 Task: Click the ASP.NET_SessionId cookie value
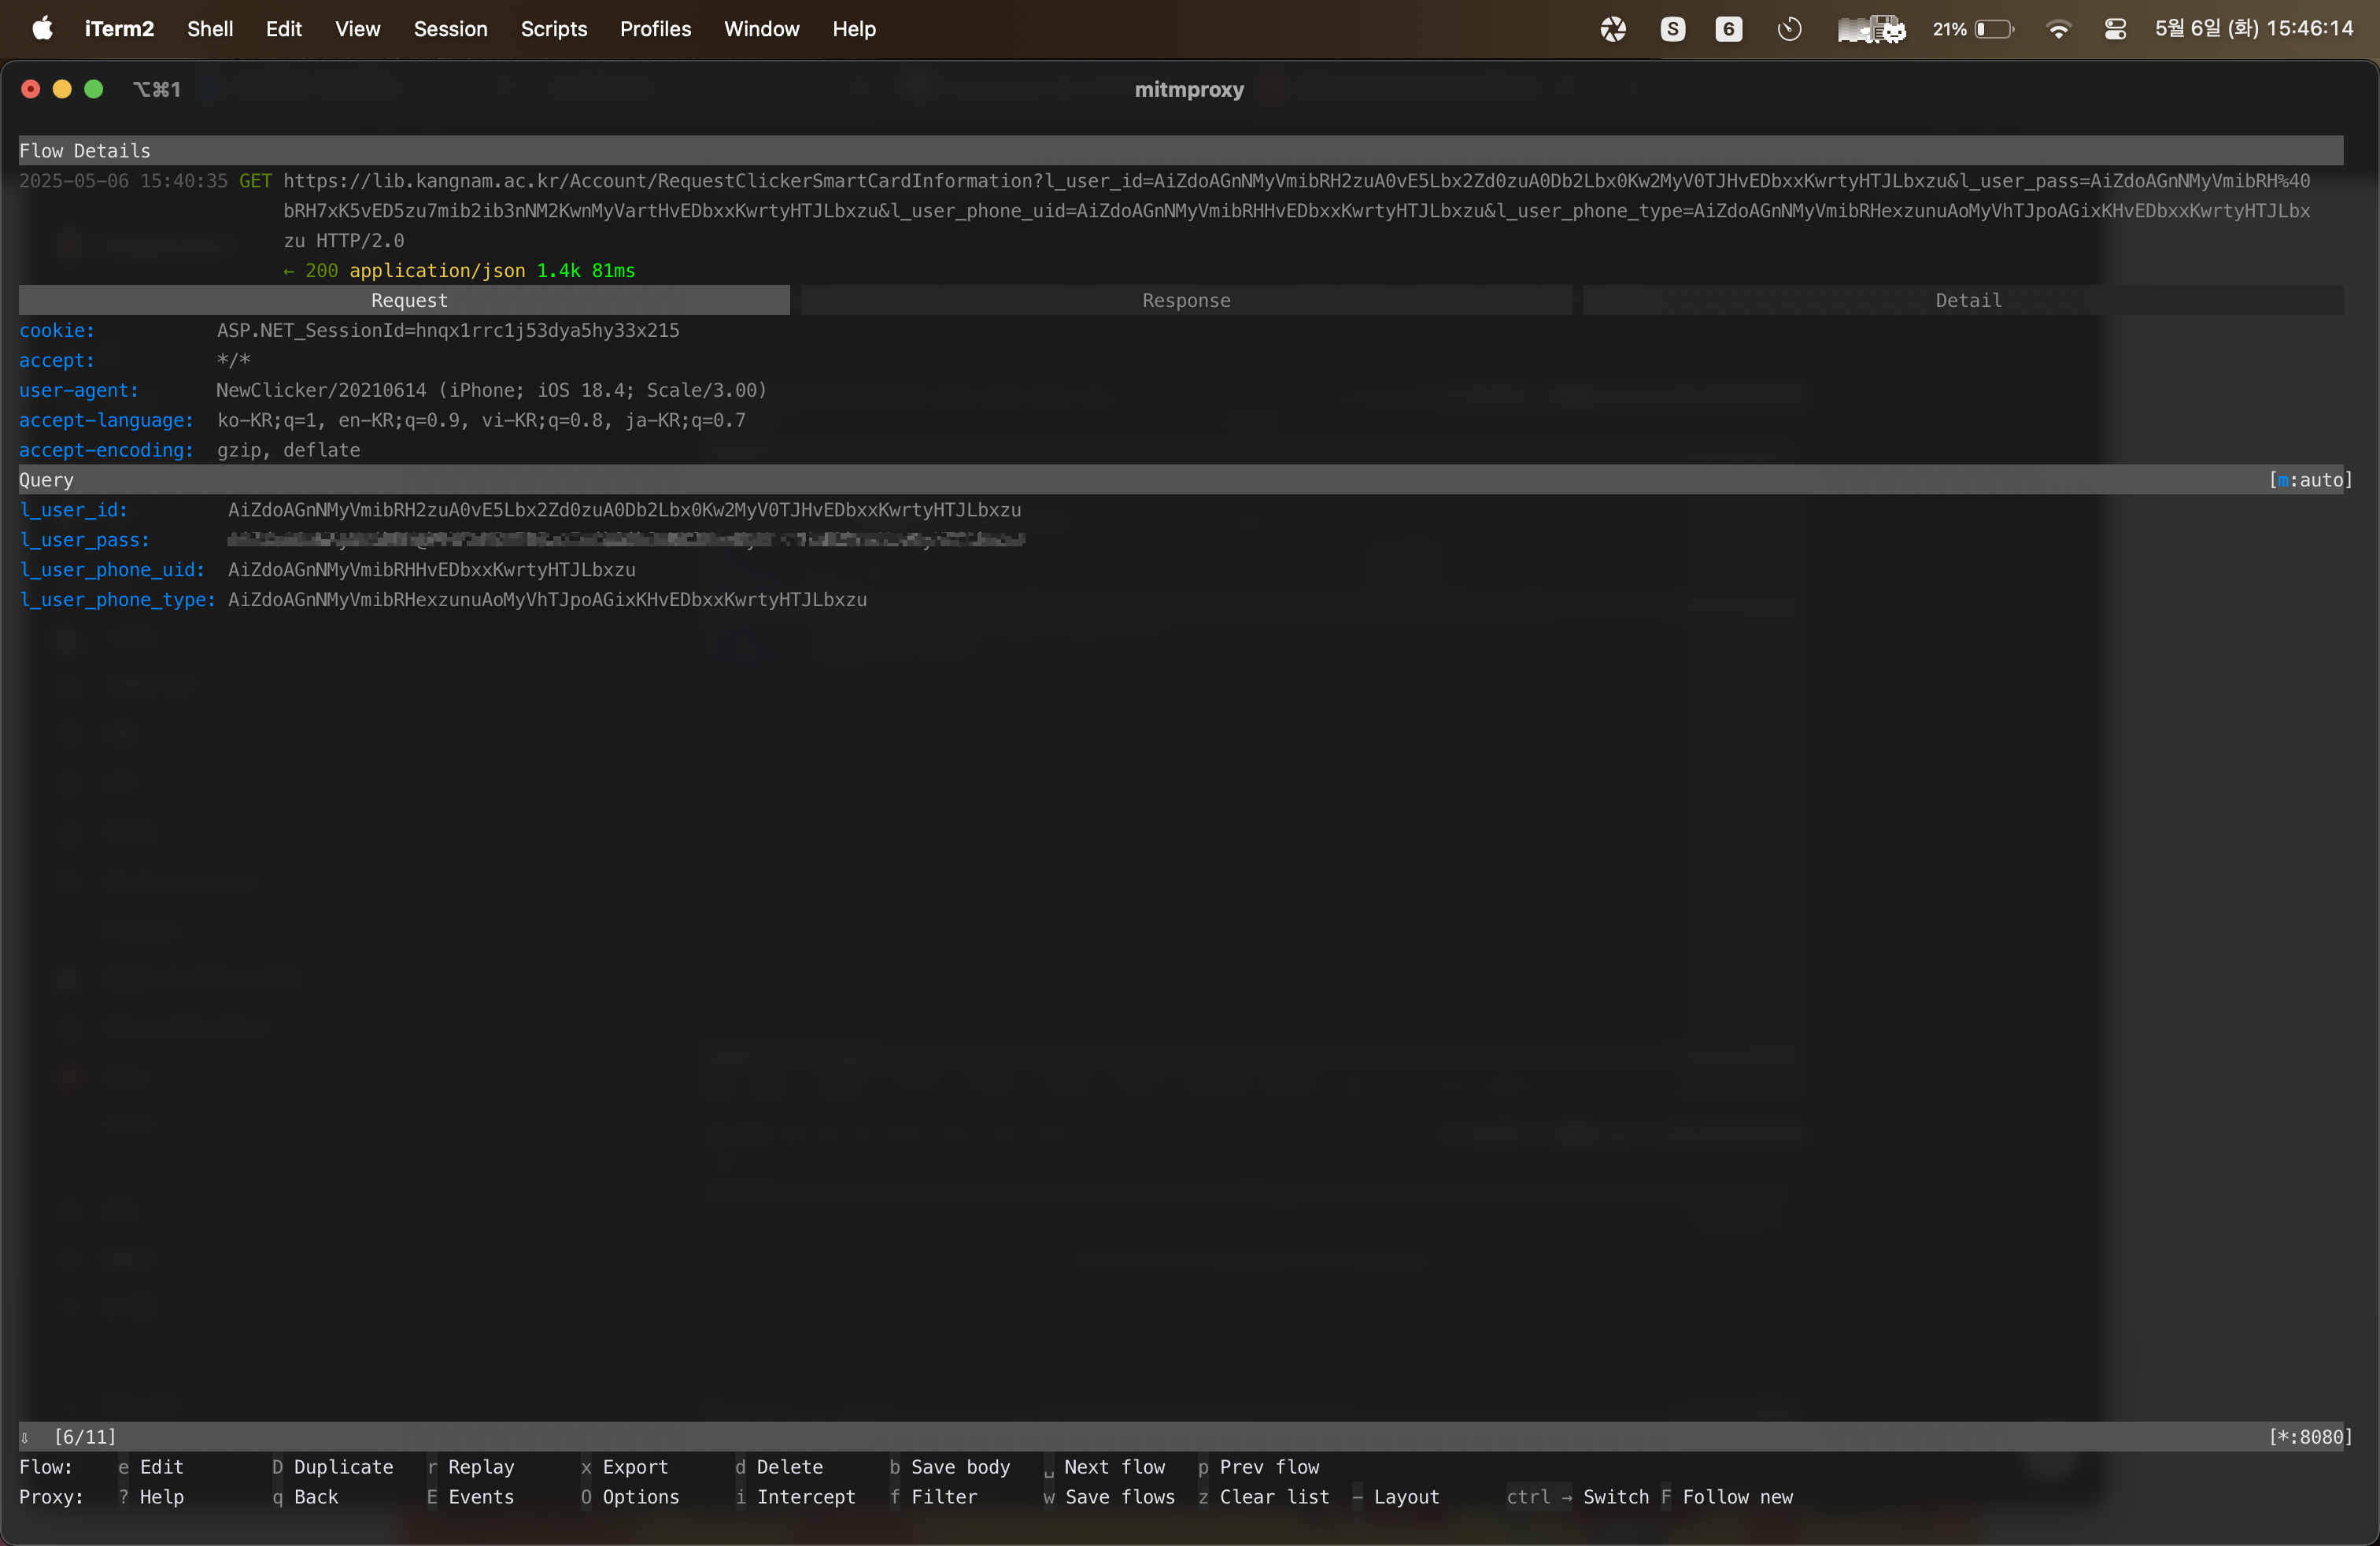(448, 330)
